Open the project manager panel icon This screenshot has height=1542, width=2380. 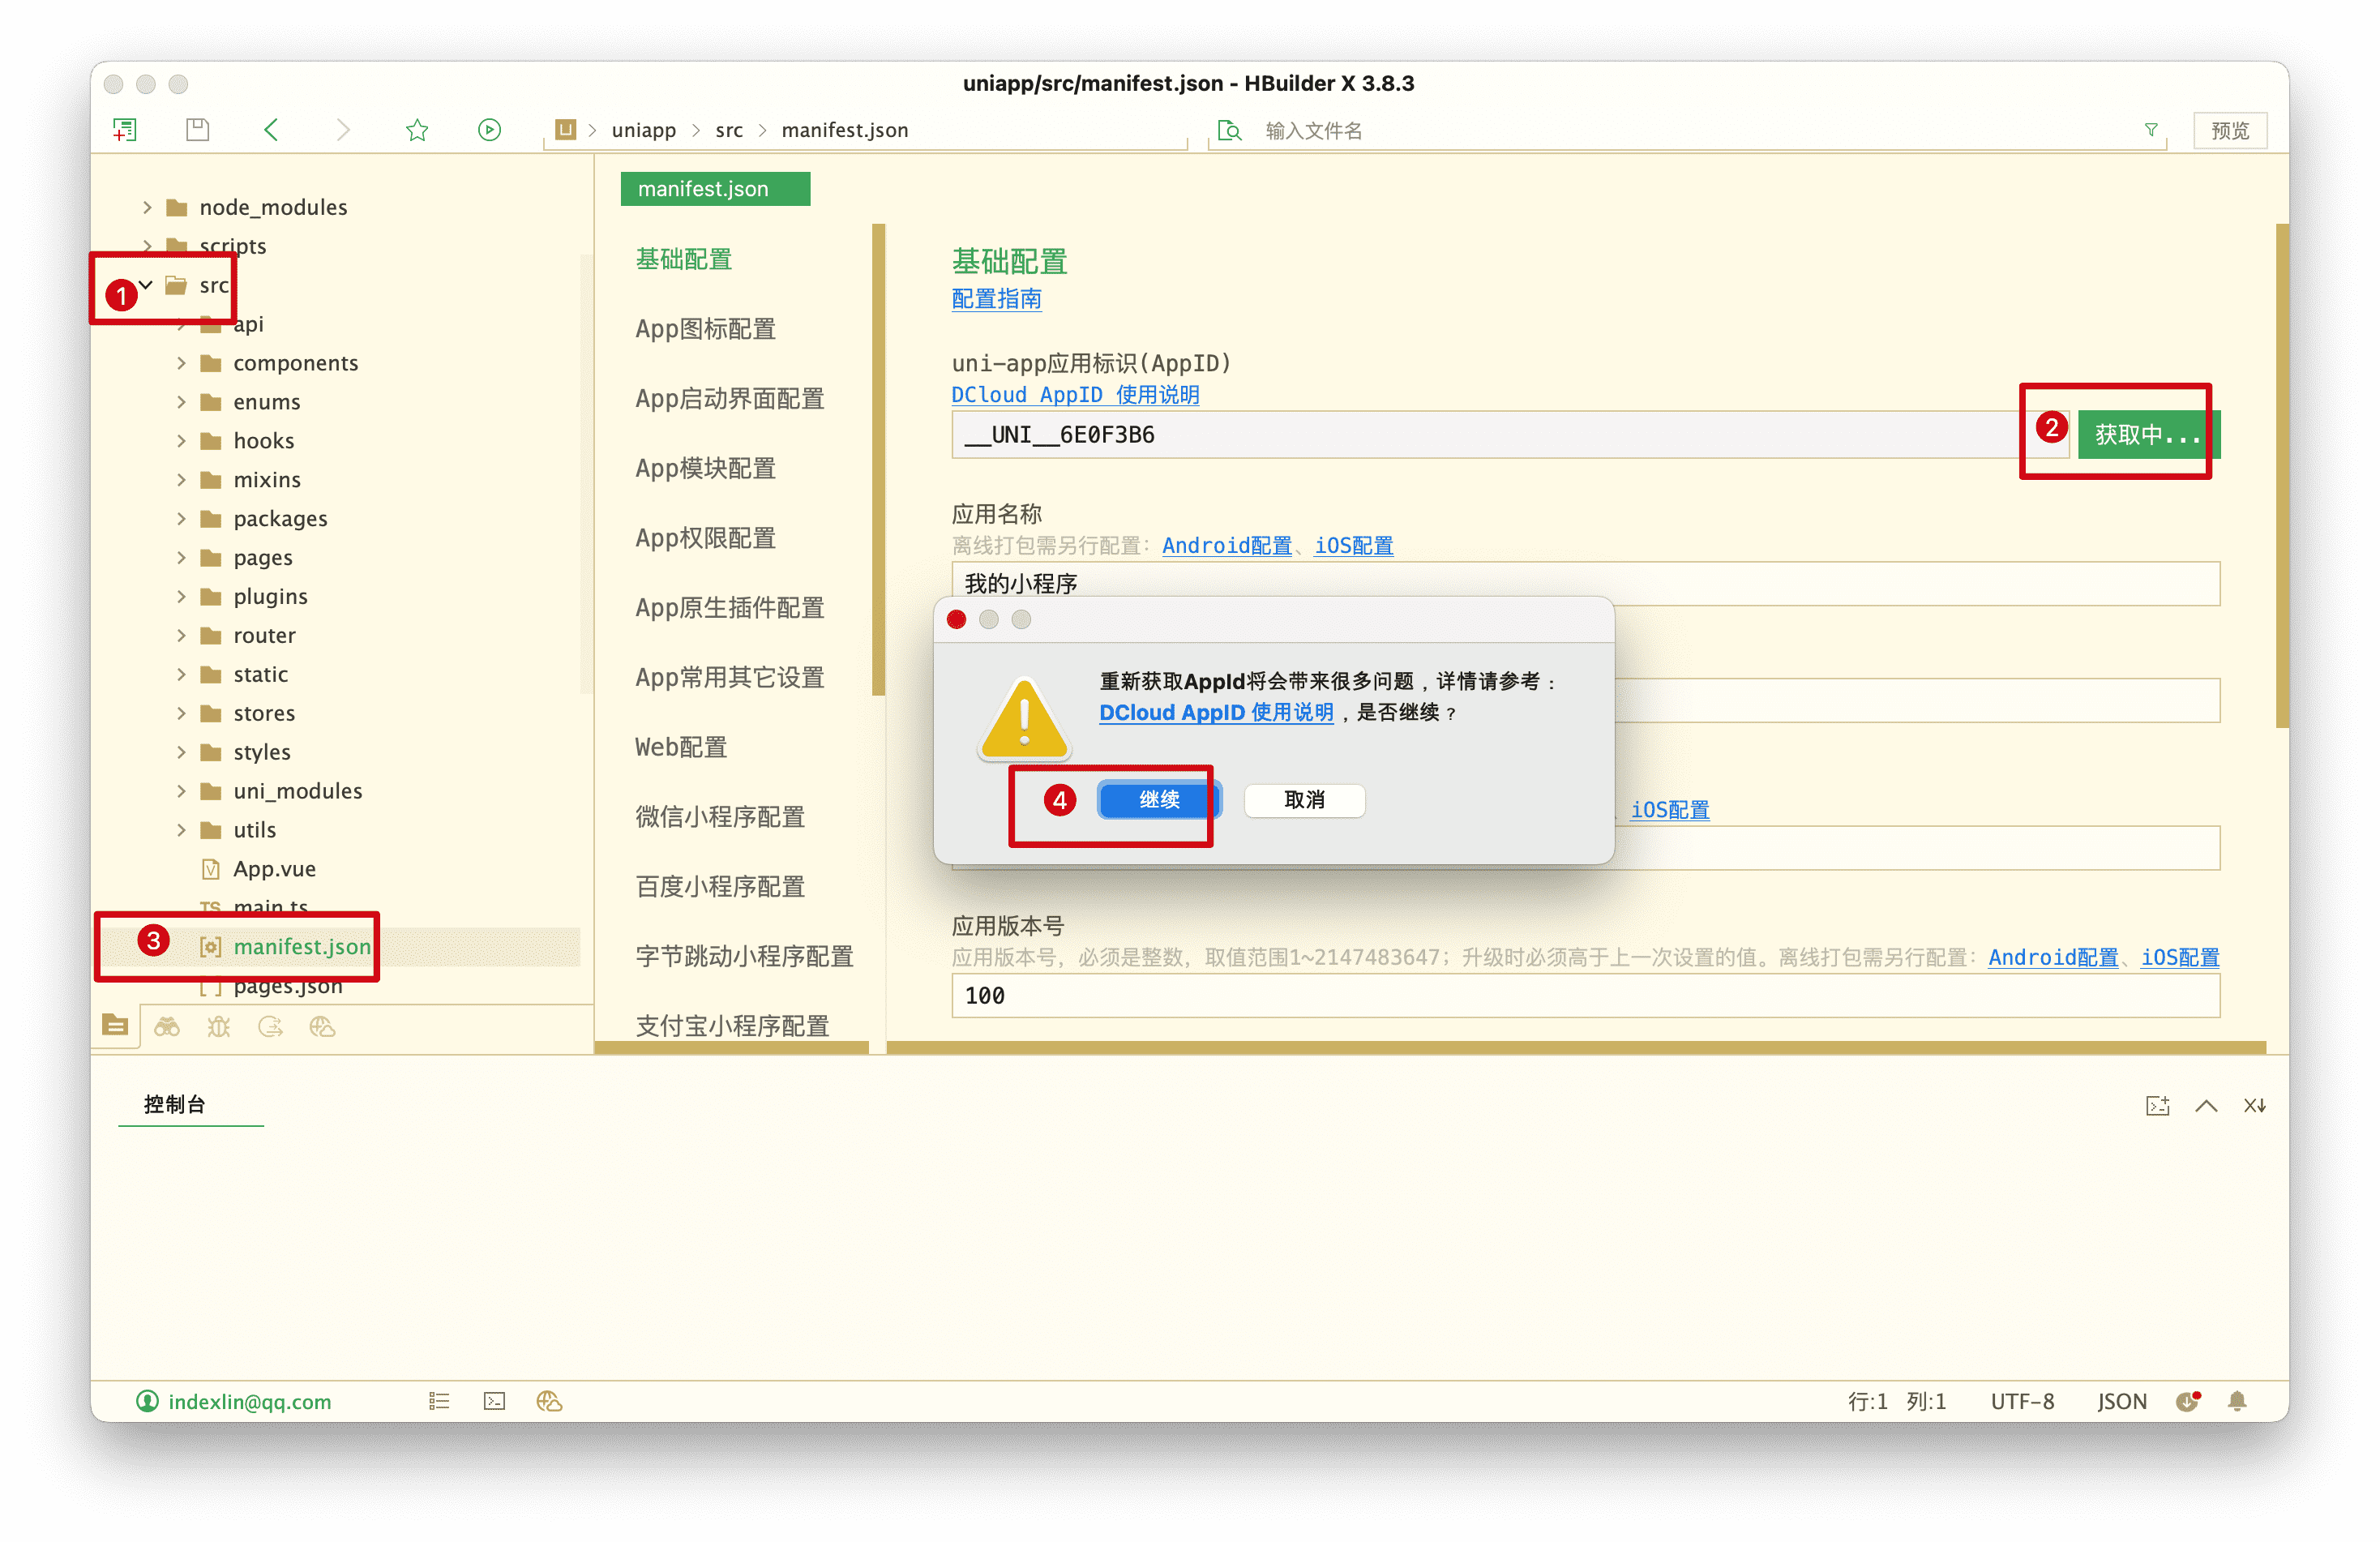pos(115,1026)
